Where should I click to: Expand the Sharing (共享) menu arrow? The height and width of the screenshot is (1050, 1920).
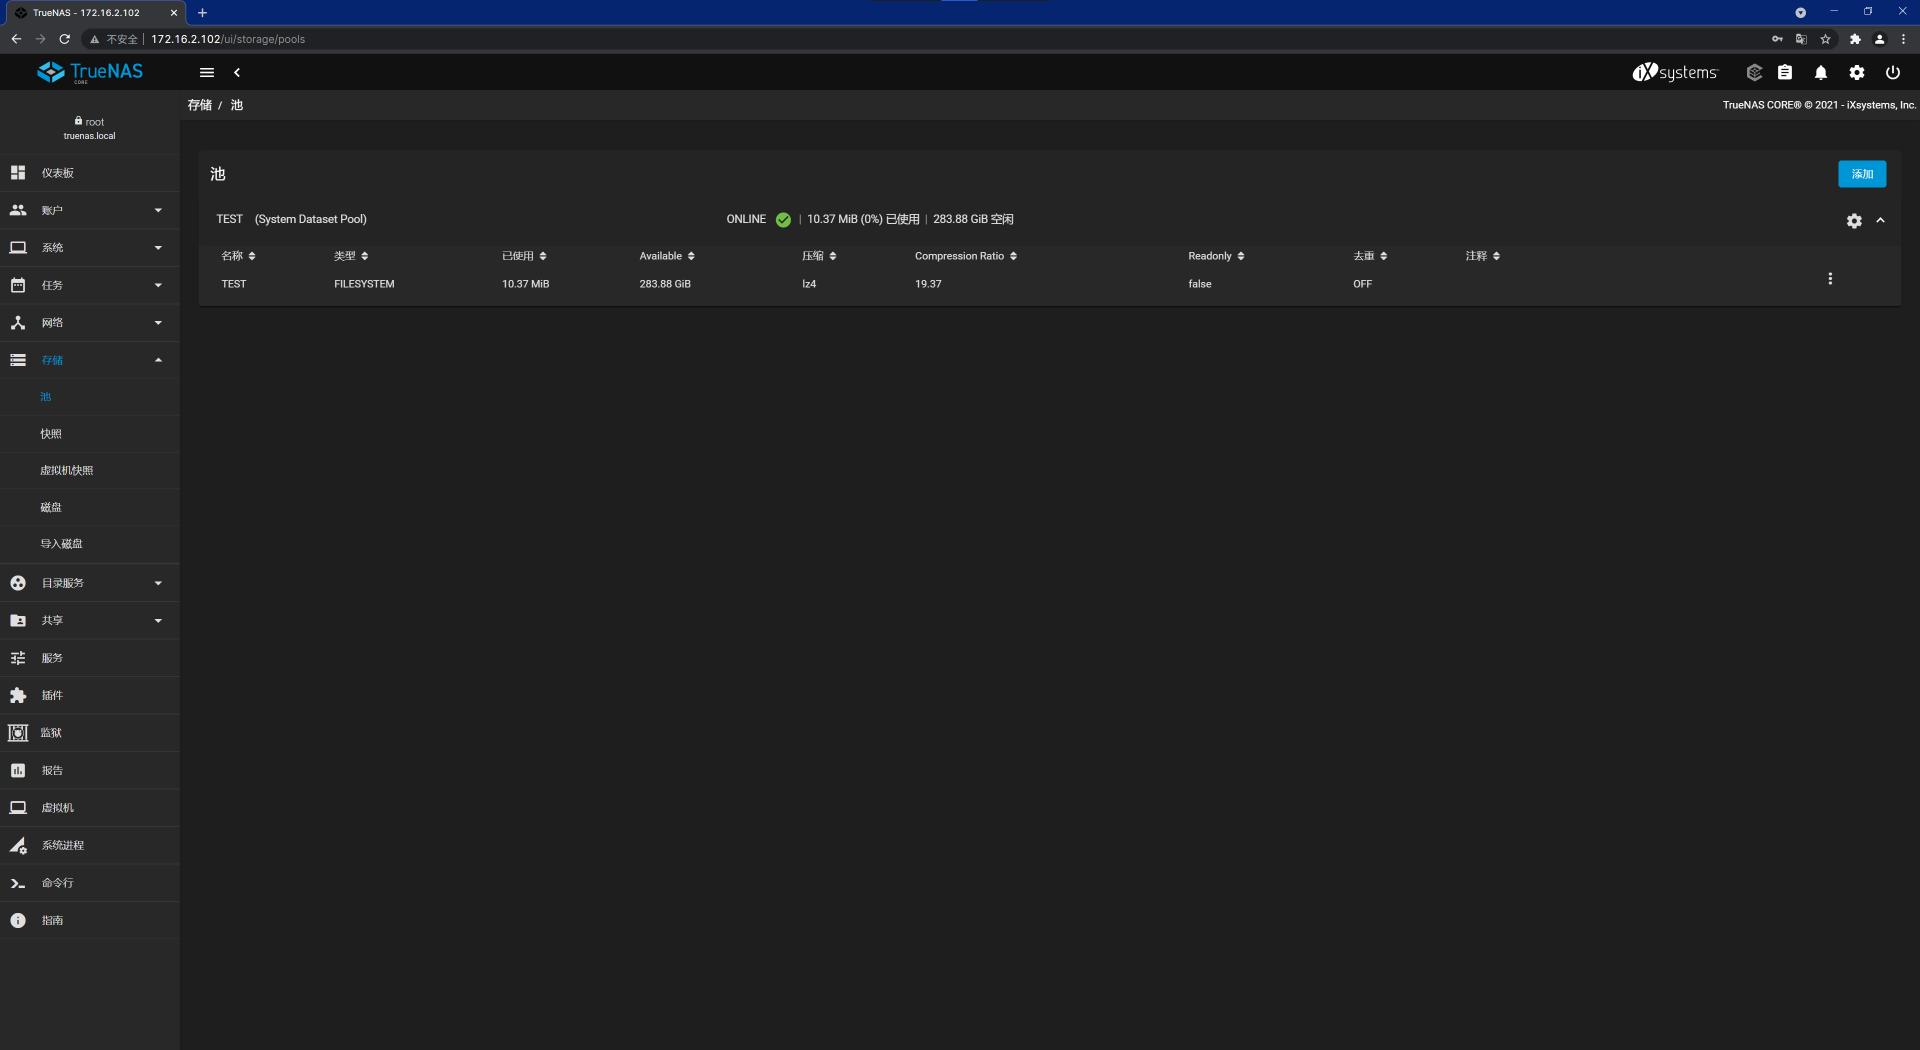(x=158, y=621)
